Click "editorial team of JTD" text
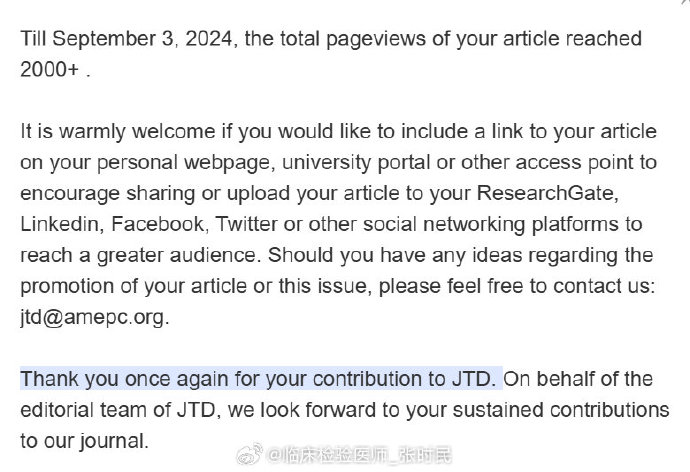 117,410
